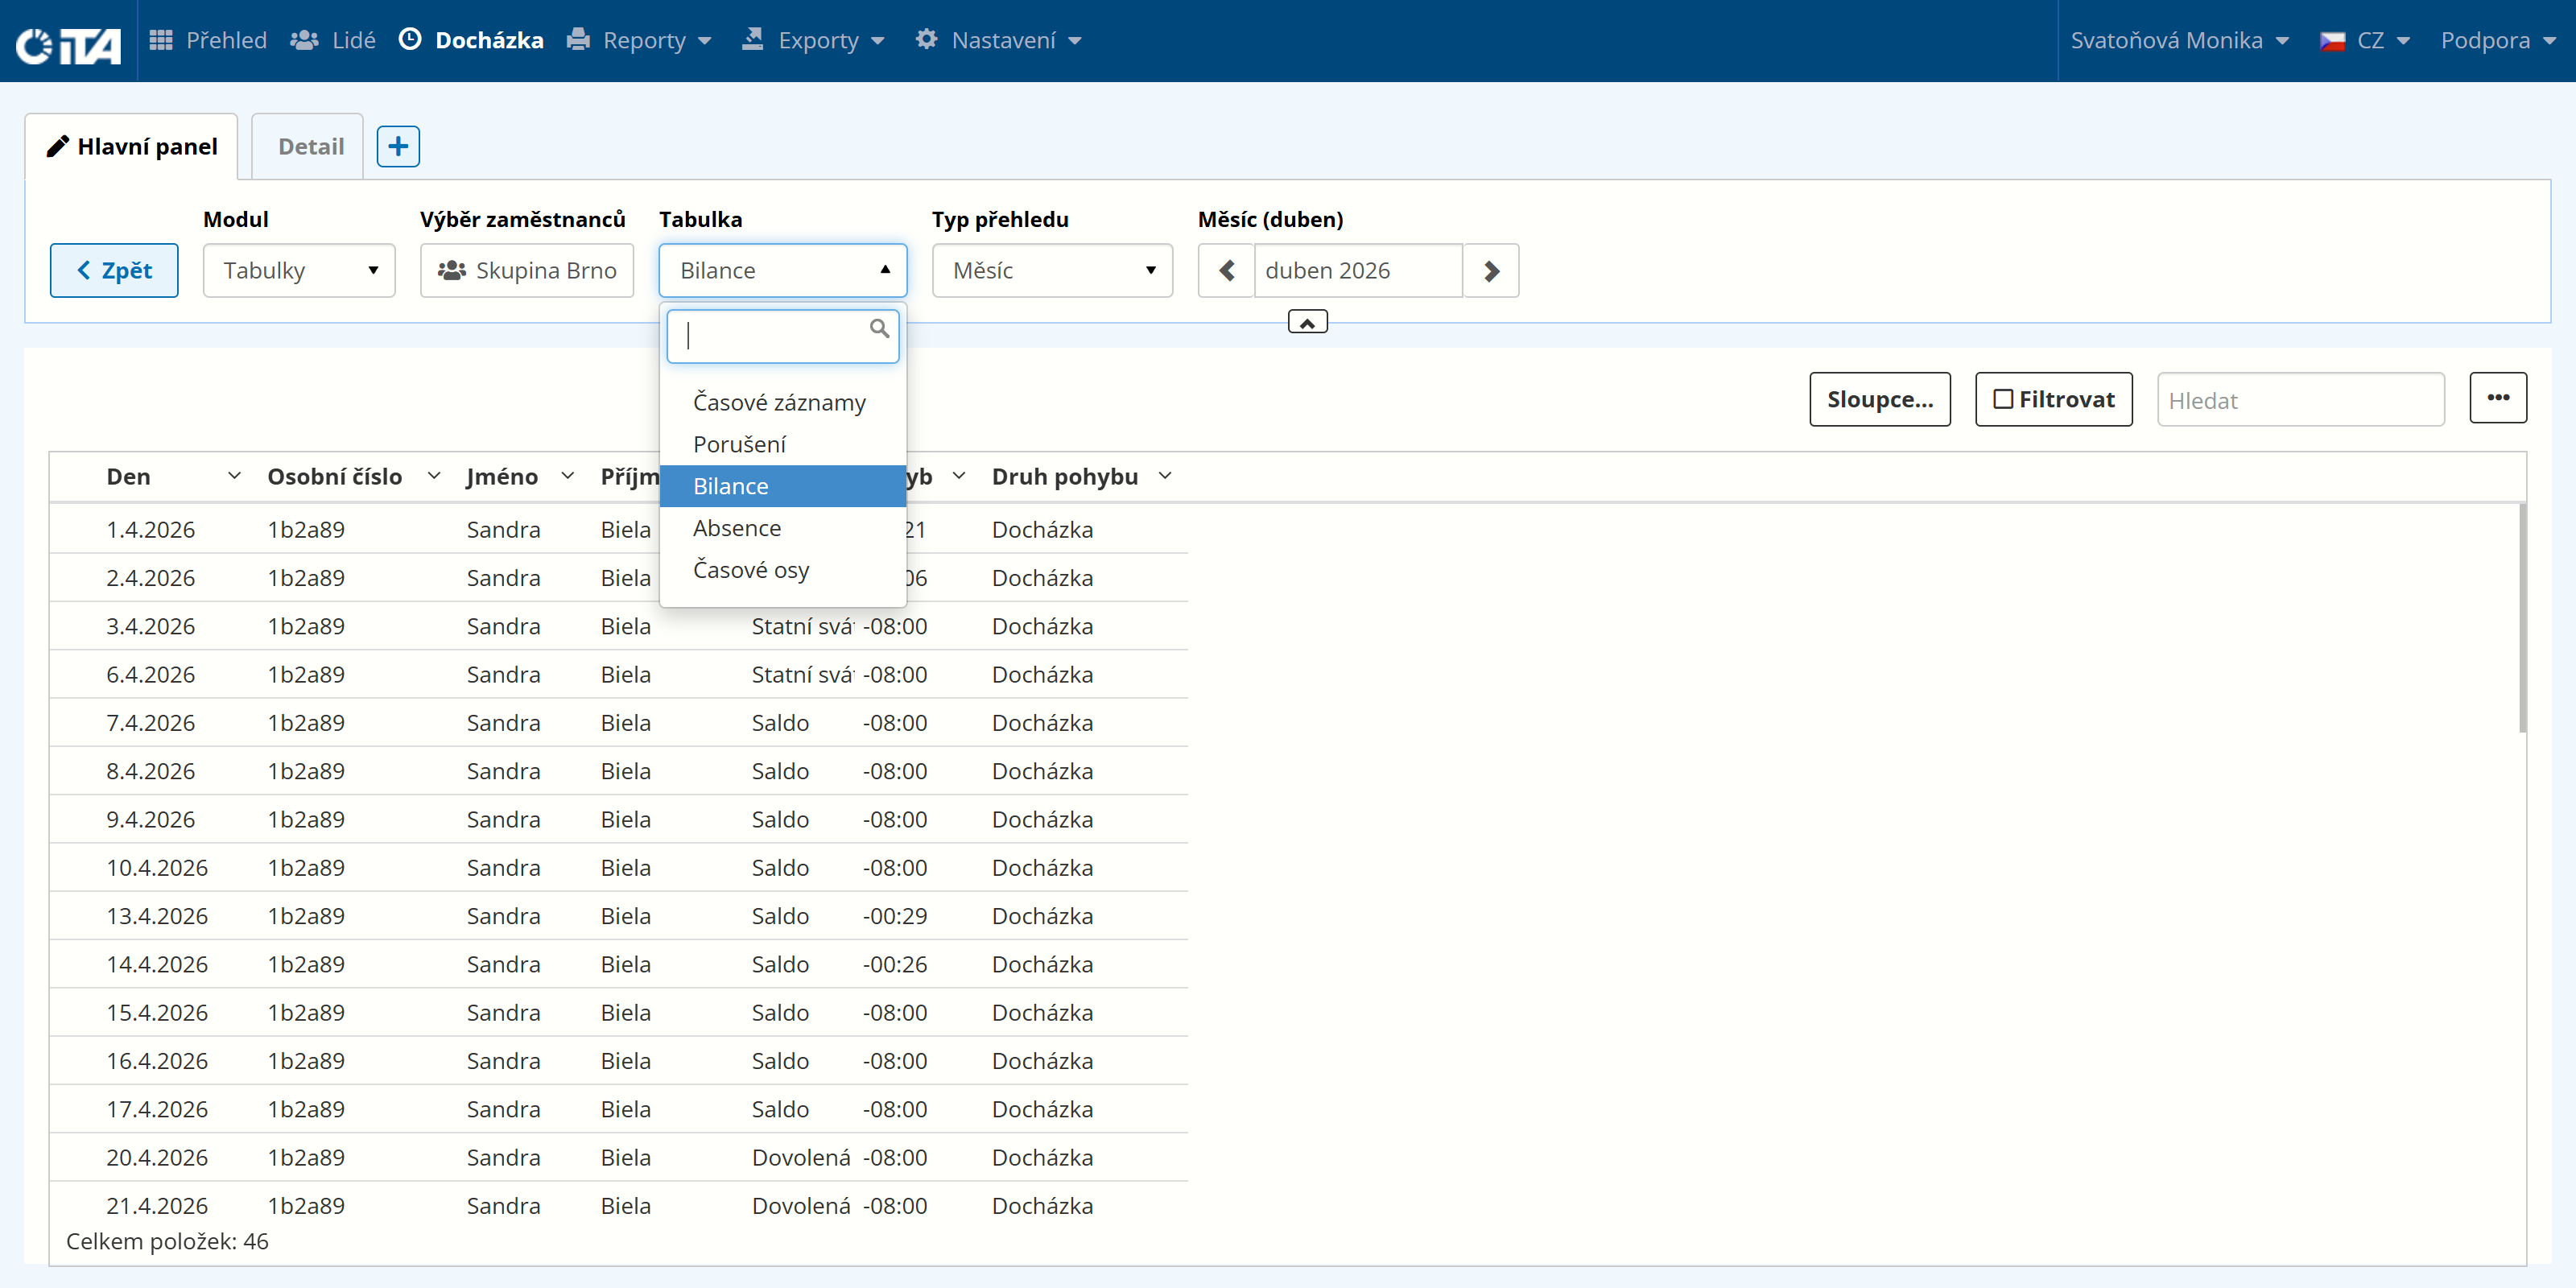
Task: Click the duben 2026 month field
Action: tap(1358, 270)
